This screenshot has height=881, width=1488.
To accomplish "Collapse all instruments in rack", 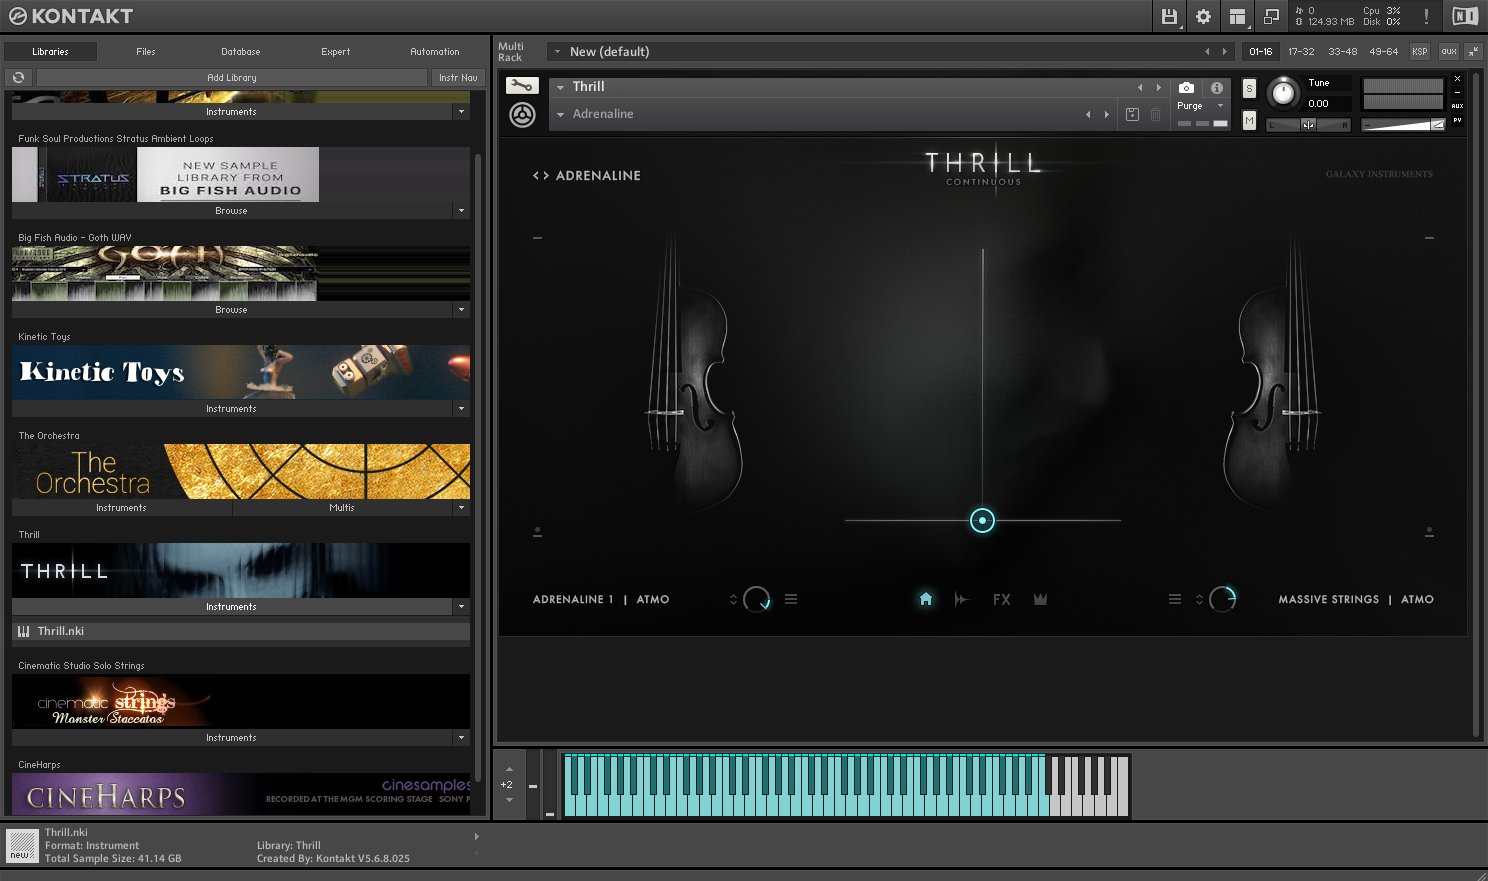I will (x=1474, y=51).
